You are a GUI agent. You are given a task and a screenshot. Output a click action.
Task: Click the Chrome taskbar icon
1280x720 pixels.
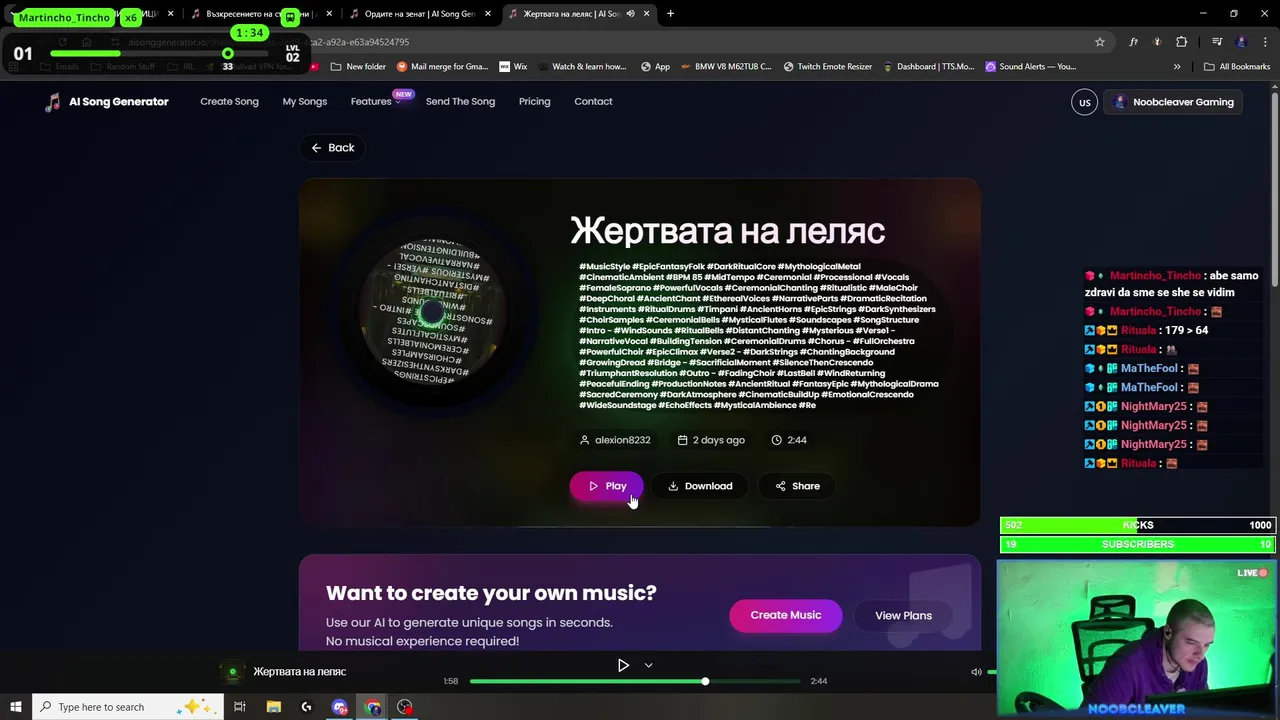tap(373, 707)
